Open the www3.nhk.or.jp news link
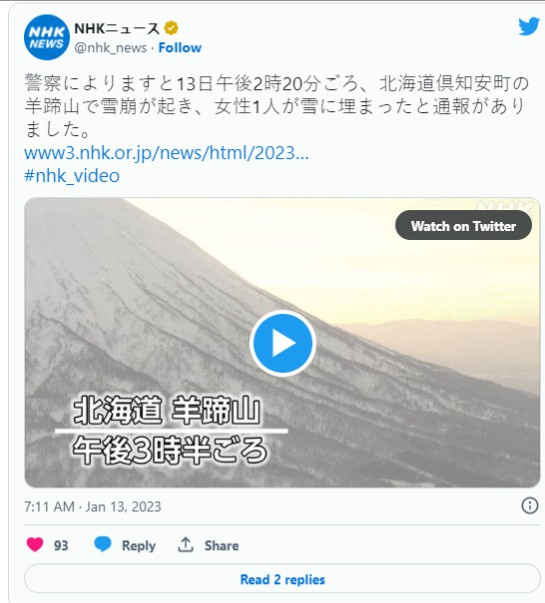The image size is (545, 603). click(x=167, y=153)
